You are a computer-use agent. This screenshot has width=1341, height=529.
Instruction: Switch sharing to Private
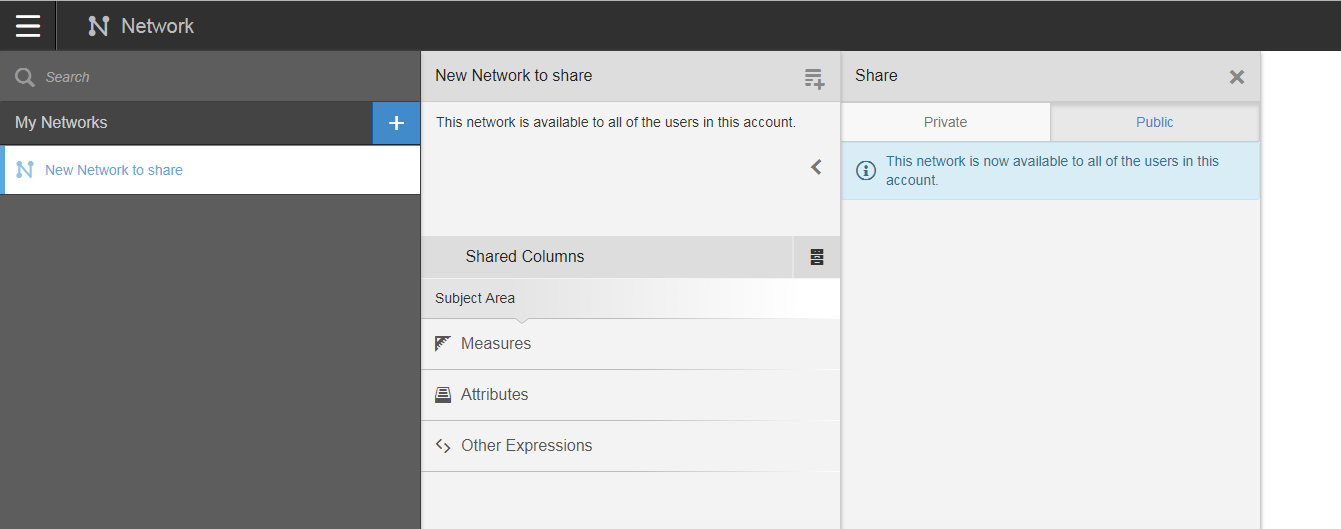click(x=945, y=122)
